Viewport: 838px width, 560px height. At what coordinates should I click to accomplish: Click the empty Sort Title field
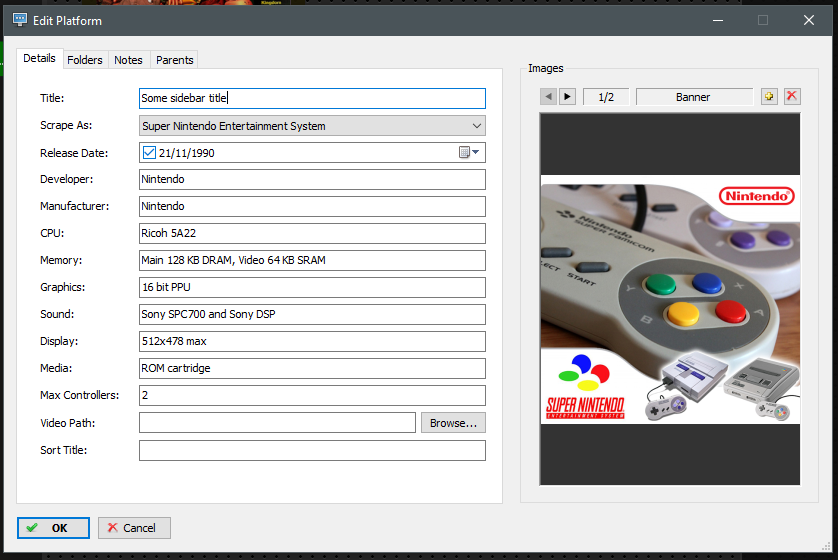click(312, 450)
